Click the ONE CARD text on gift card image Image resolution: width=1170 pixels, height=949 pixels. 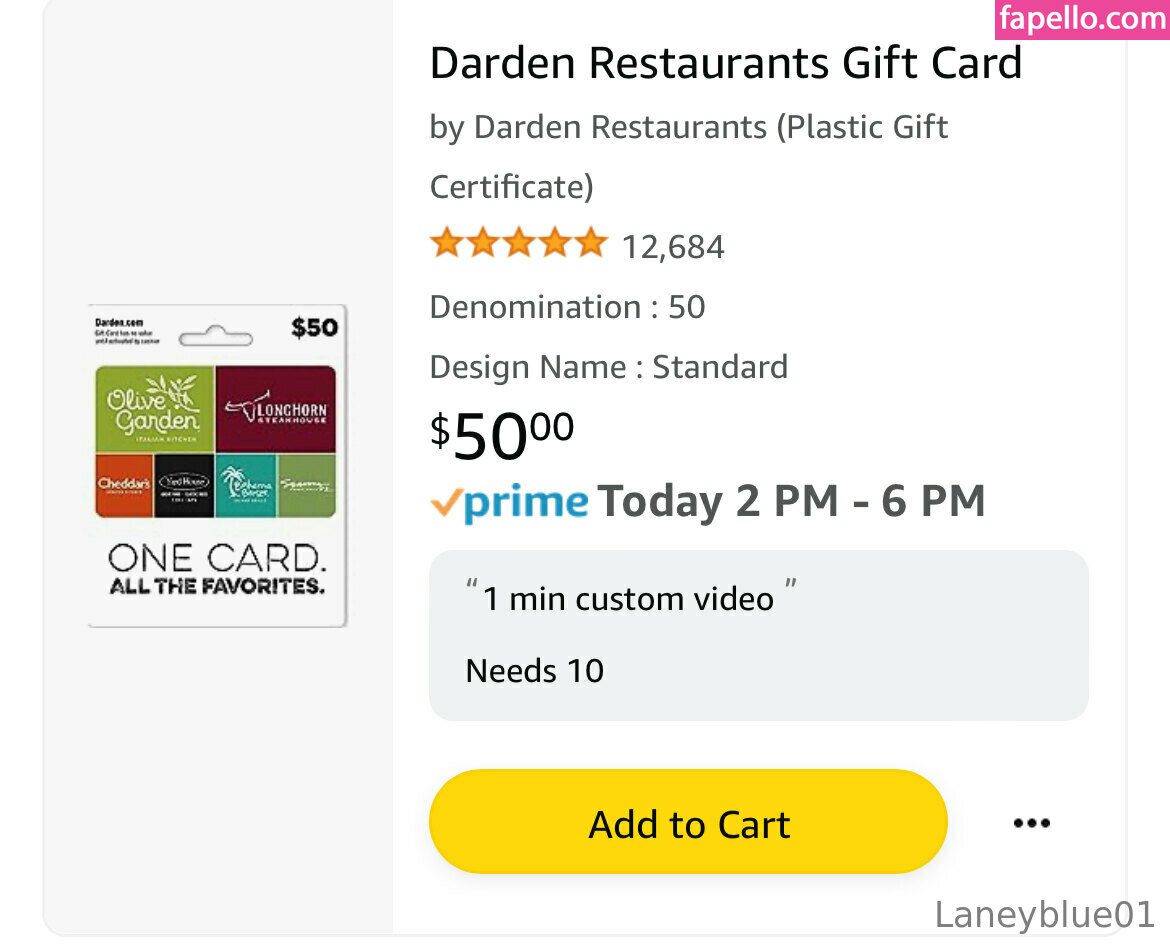[x=216, y=558]
